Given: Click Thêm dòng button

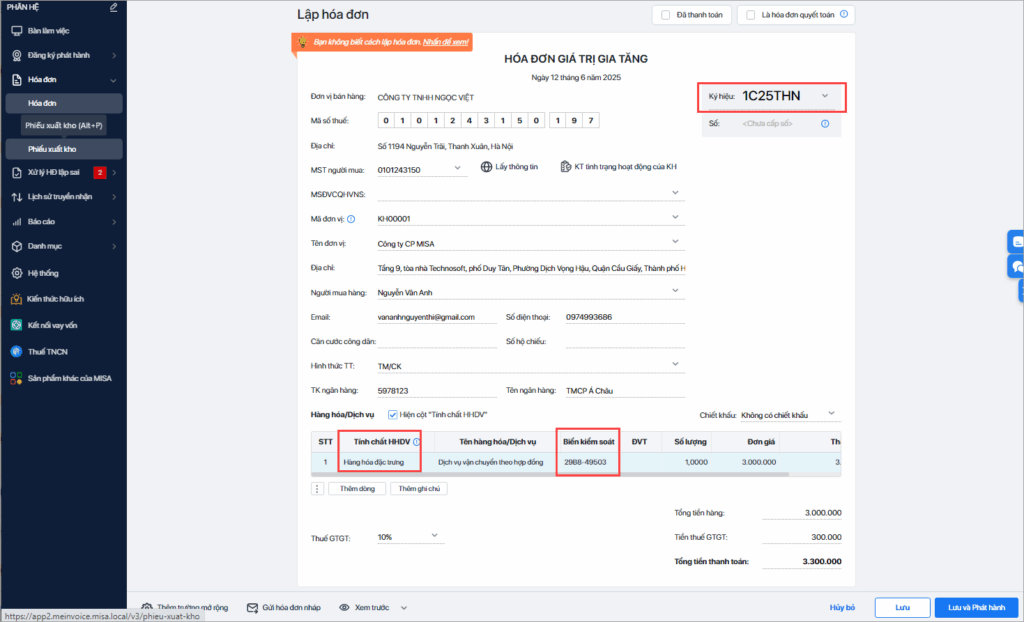Looking at the screenshot, I should tap(357, 489).
